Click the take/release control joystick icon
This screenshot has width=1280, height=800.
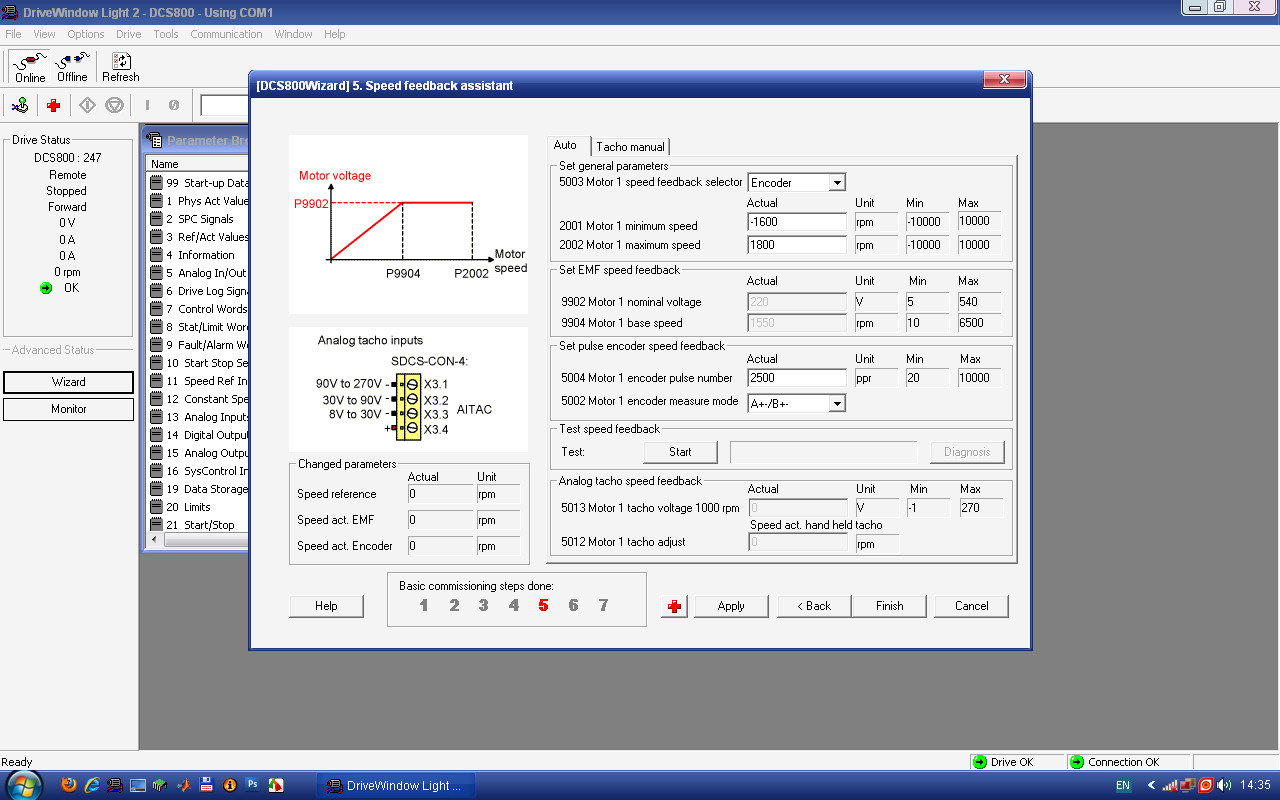click(19, 105)
